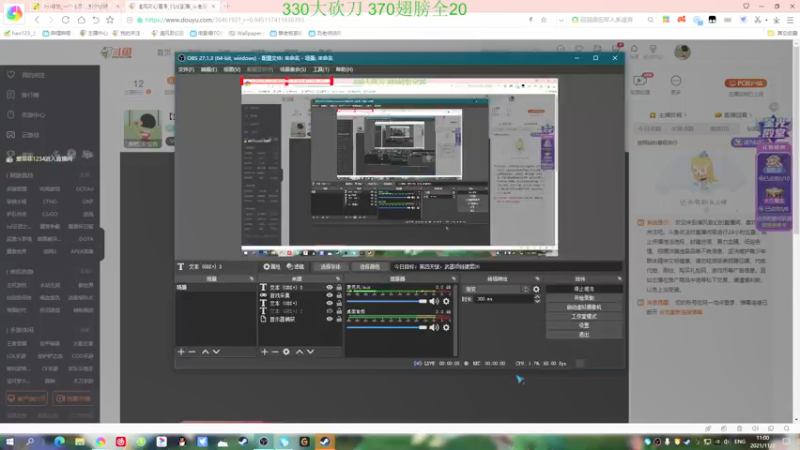The width and height of the screenshot is (800, 450).
Task: Go back in the browser
Action: coord(37,20)
